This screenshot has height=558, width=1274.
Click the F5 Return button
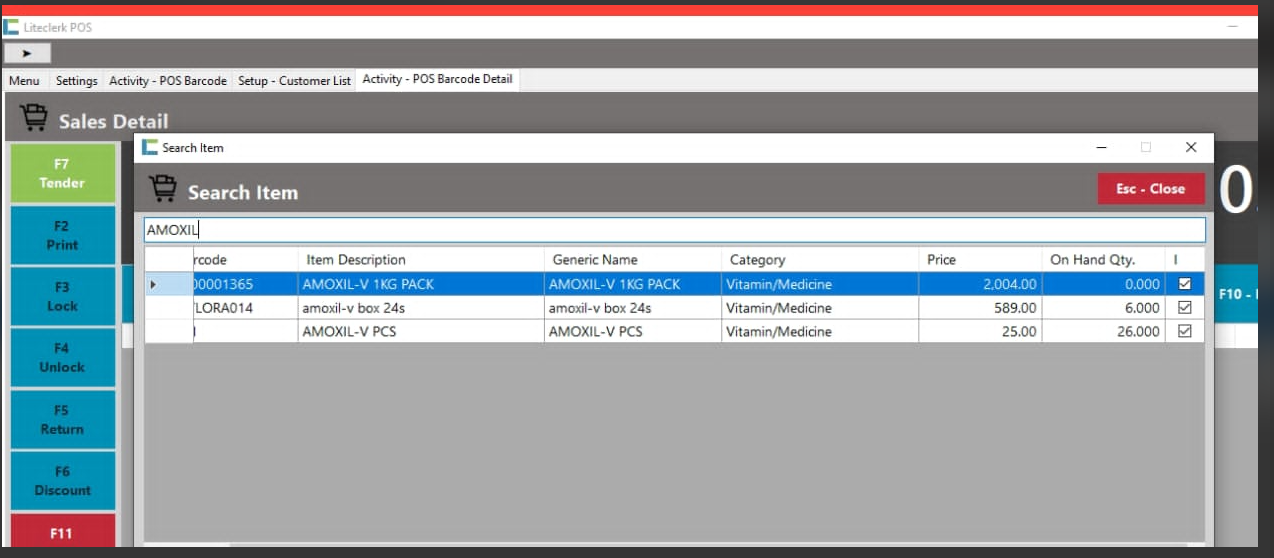coord(62,420)
